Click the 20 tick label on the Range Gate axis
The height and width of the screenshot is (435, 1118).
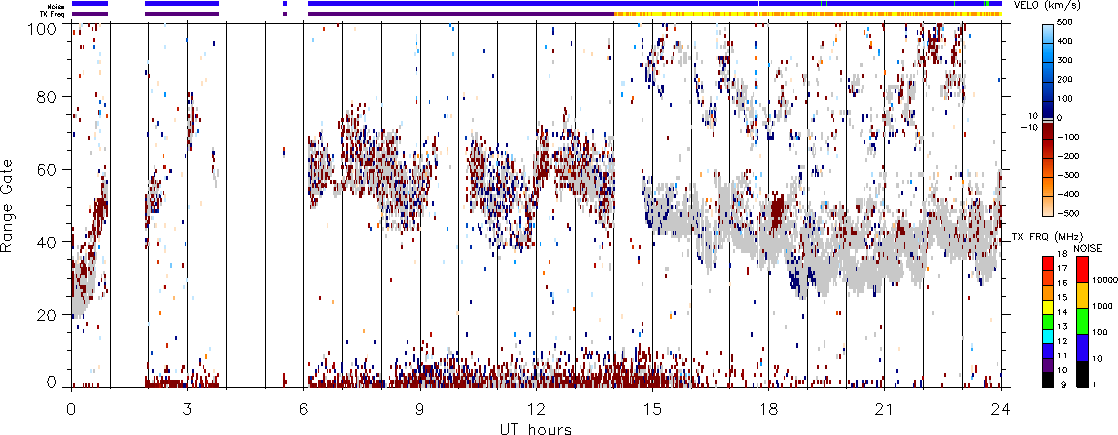pyautogui.click(x=48, y=314)
